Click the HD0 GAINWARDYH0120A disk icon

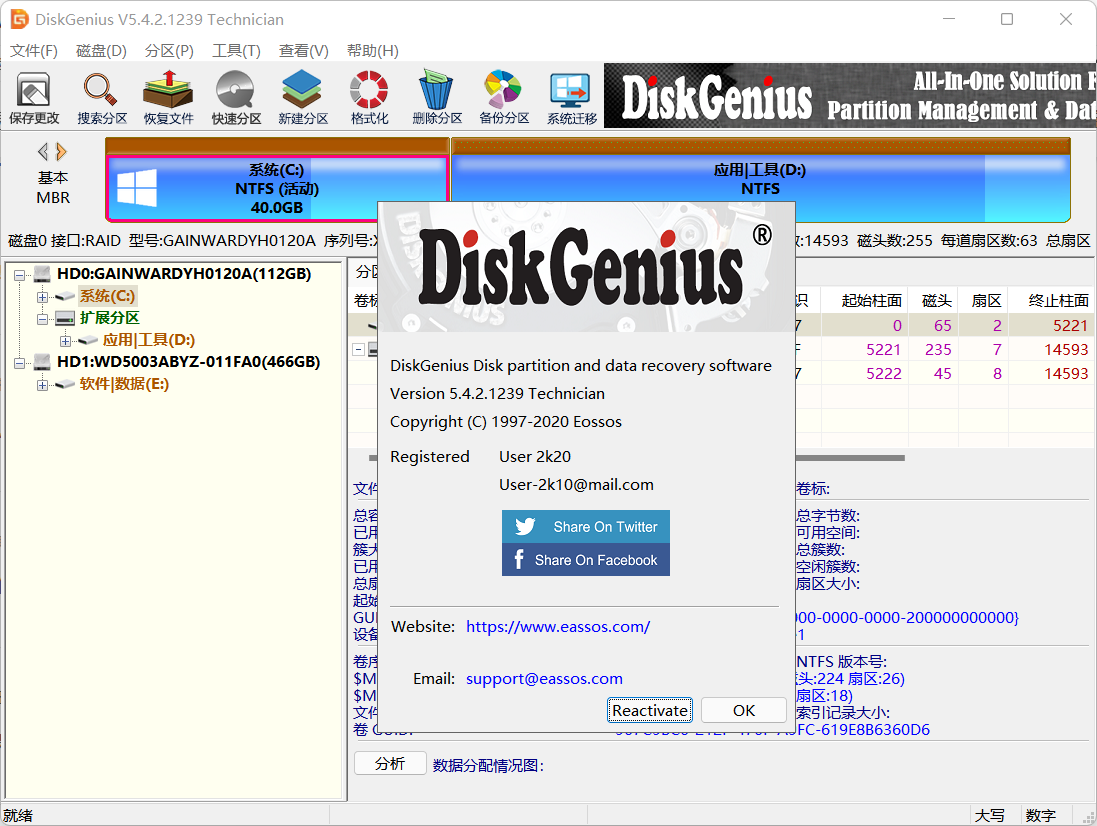coord(42,273)
